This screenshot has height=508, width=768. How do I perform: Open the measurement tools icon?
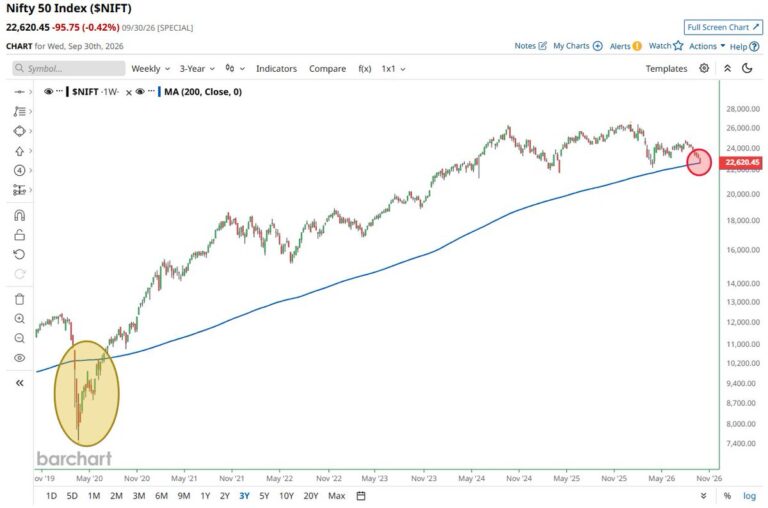click(19, 190)
